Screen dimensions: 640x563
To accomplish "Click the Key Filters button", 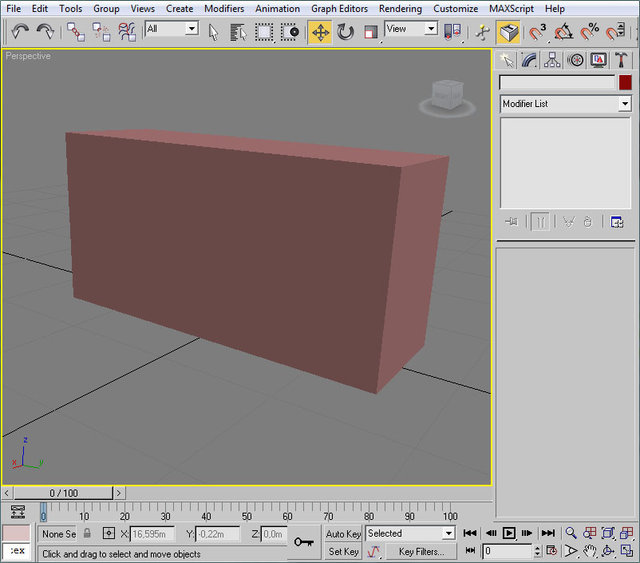I will click(421, 551).
